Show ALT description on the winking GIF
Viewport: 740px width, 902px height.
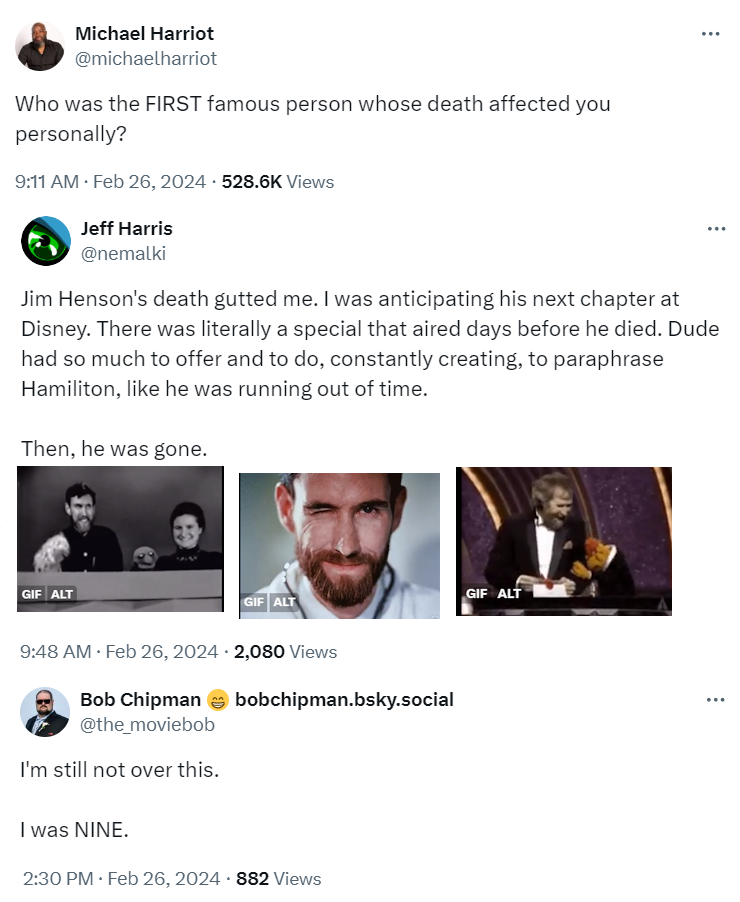click(285, 602)
